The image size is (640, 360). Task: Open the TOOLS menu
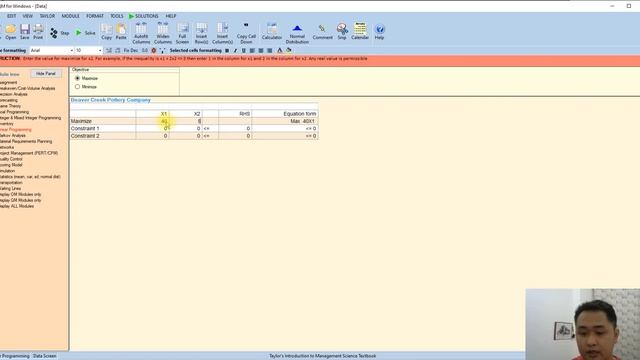point(117,16)
